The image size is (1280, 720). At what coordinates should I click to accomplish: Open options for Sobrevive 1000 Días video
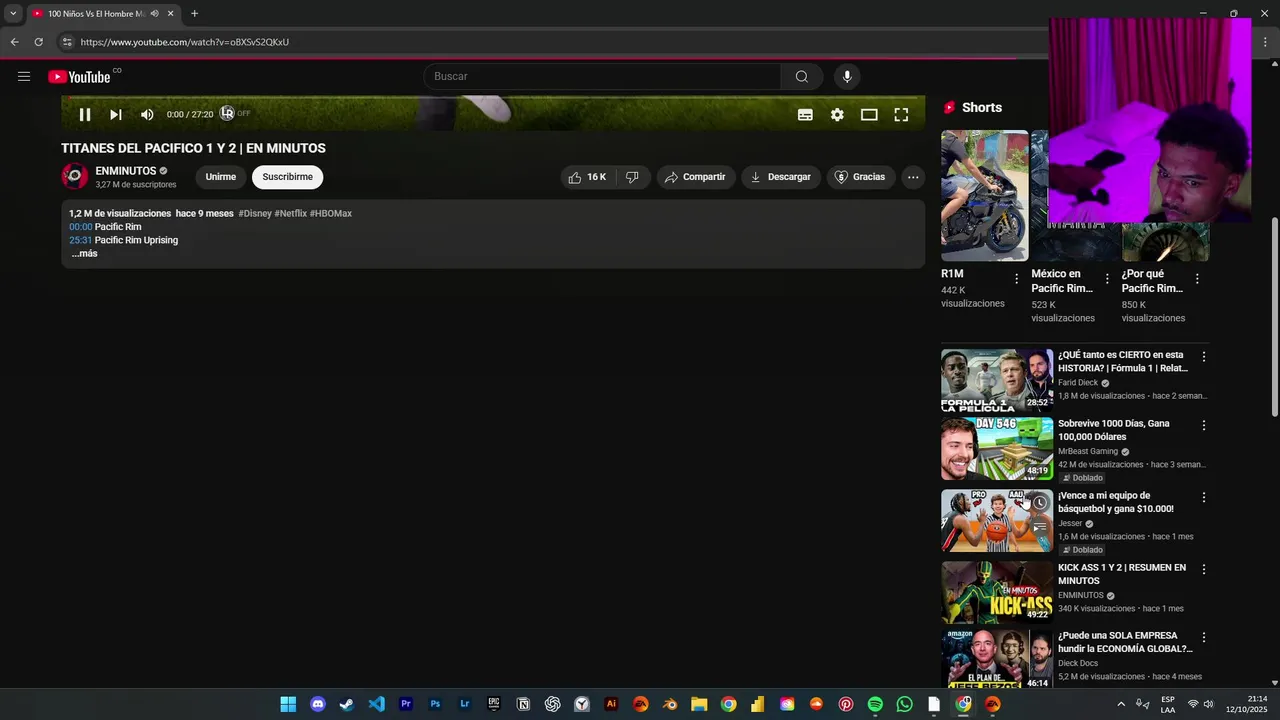pyautogui.click(x=1204, y=425)
